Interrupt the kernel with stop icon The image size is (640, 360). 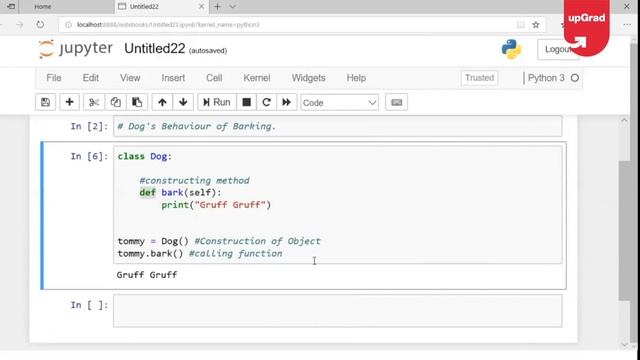(x=247, y=102)
